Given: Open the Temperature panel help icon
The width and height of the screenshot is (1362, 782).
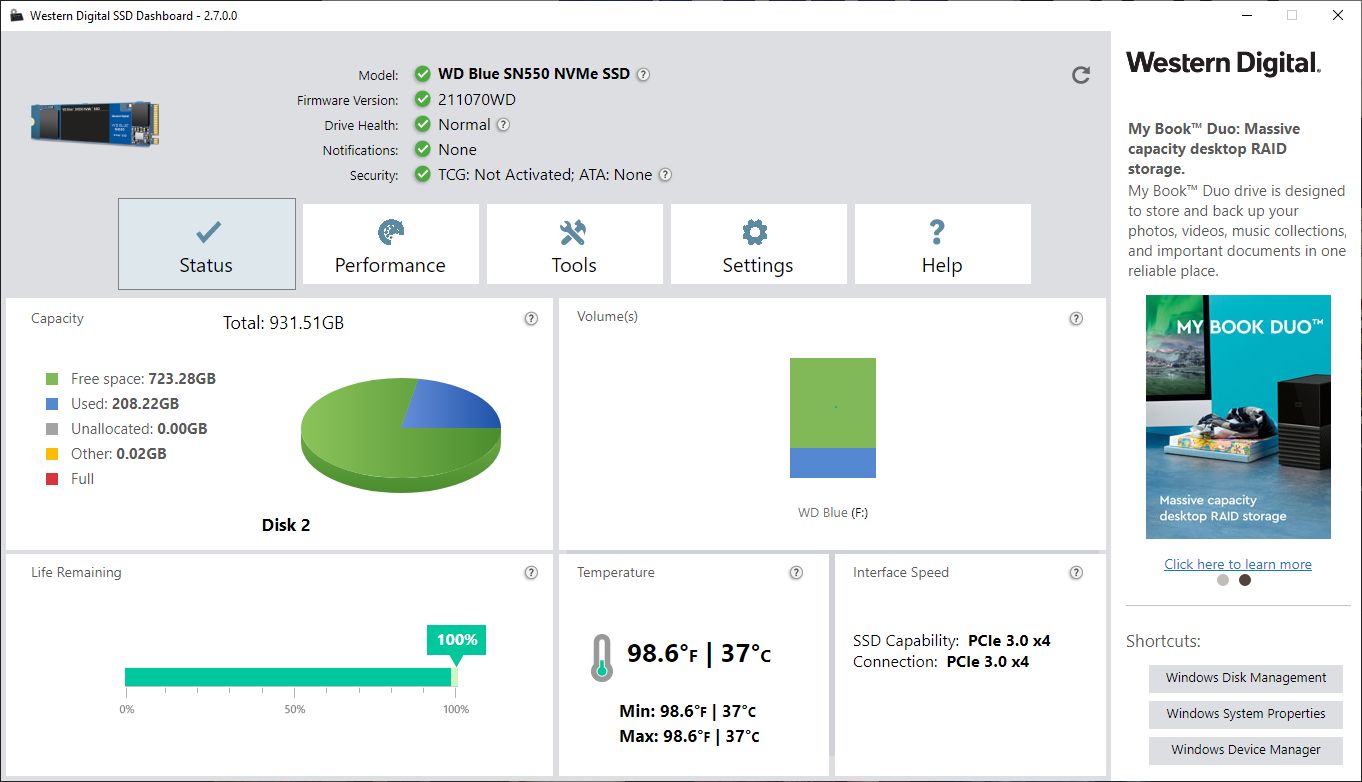Looking at the screenshot, I should [796, 573].
